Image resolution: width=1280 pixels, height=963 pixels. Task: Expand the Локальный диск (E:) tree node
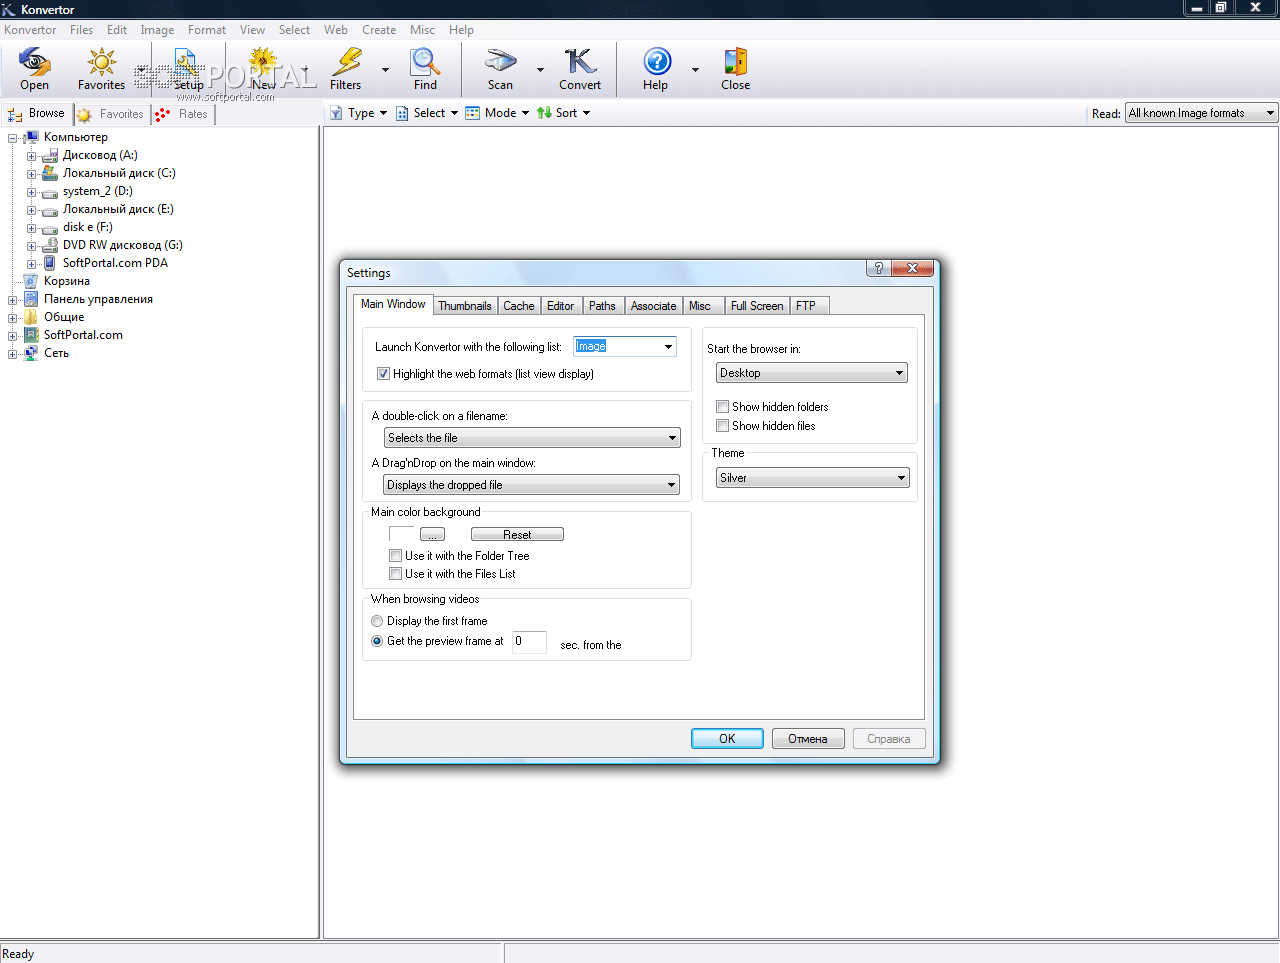[31, 210]
